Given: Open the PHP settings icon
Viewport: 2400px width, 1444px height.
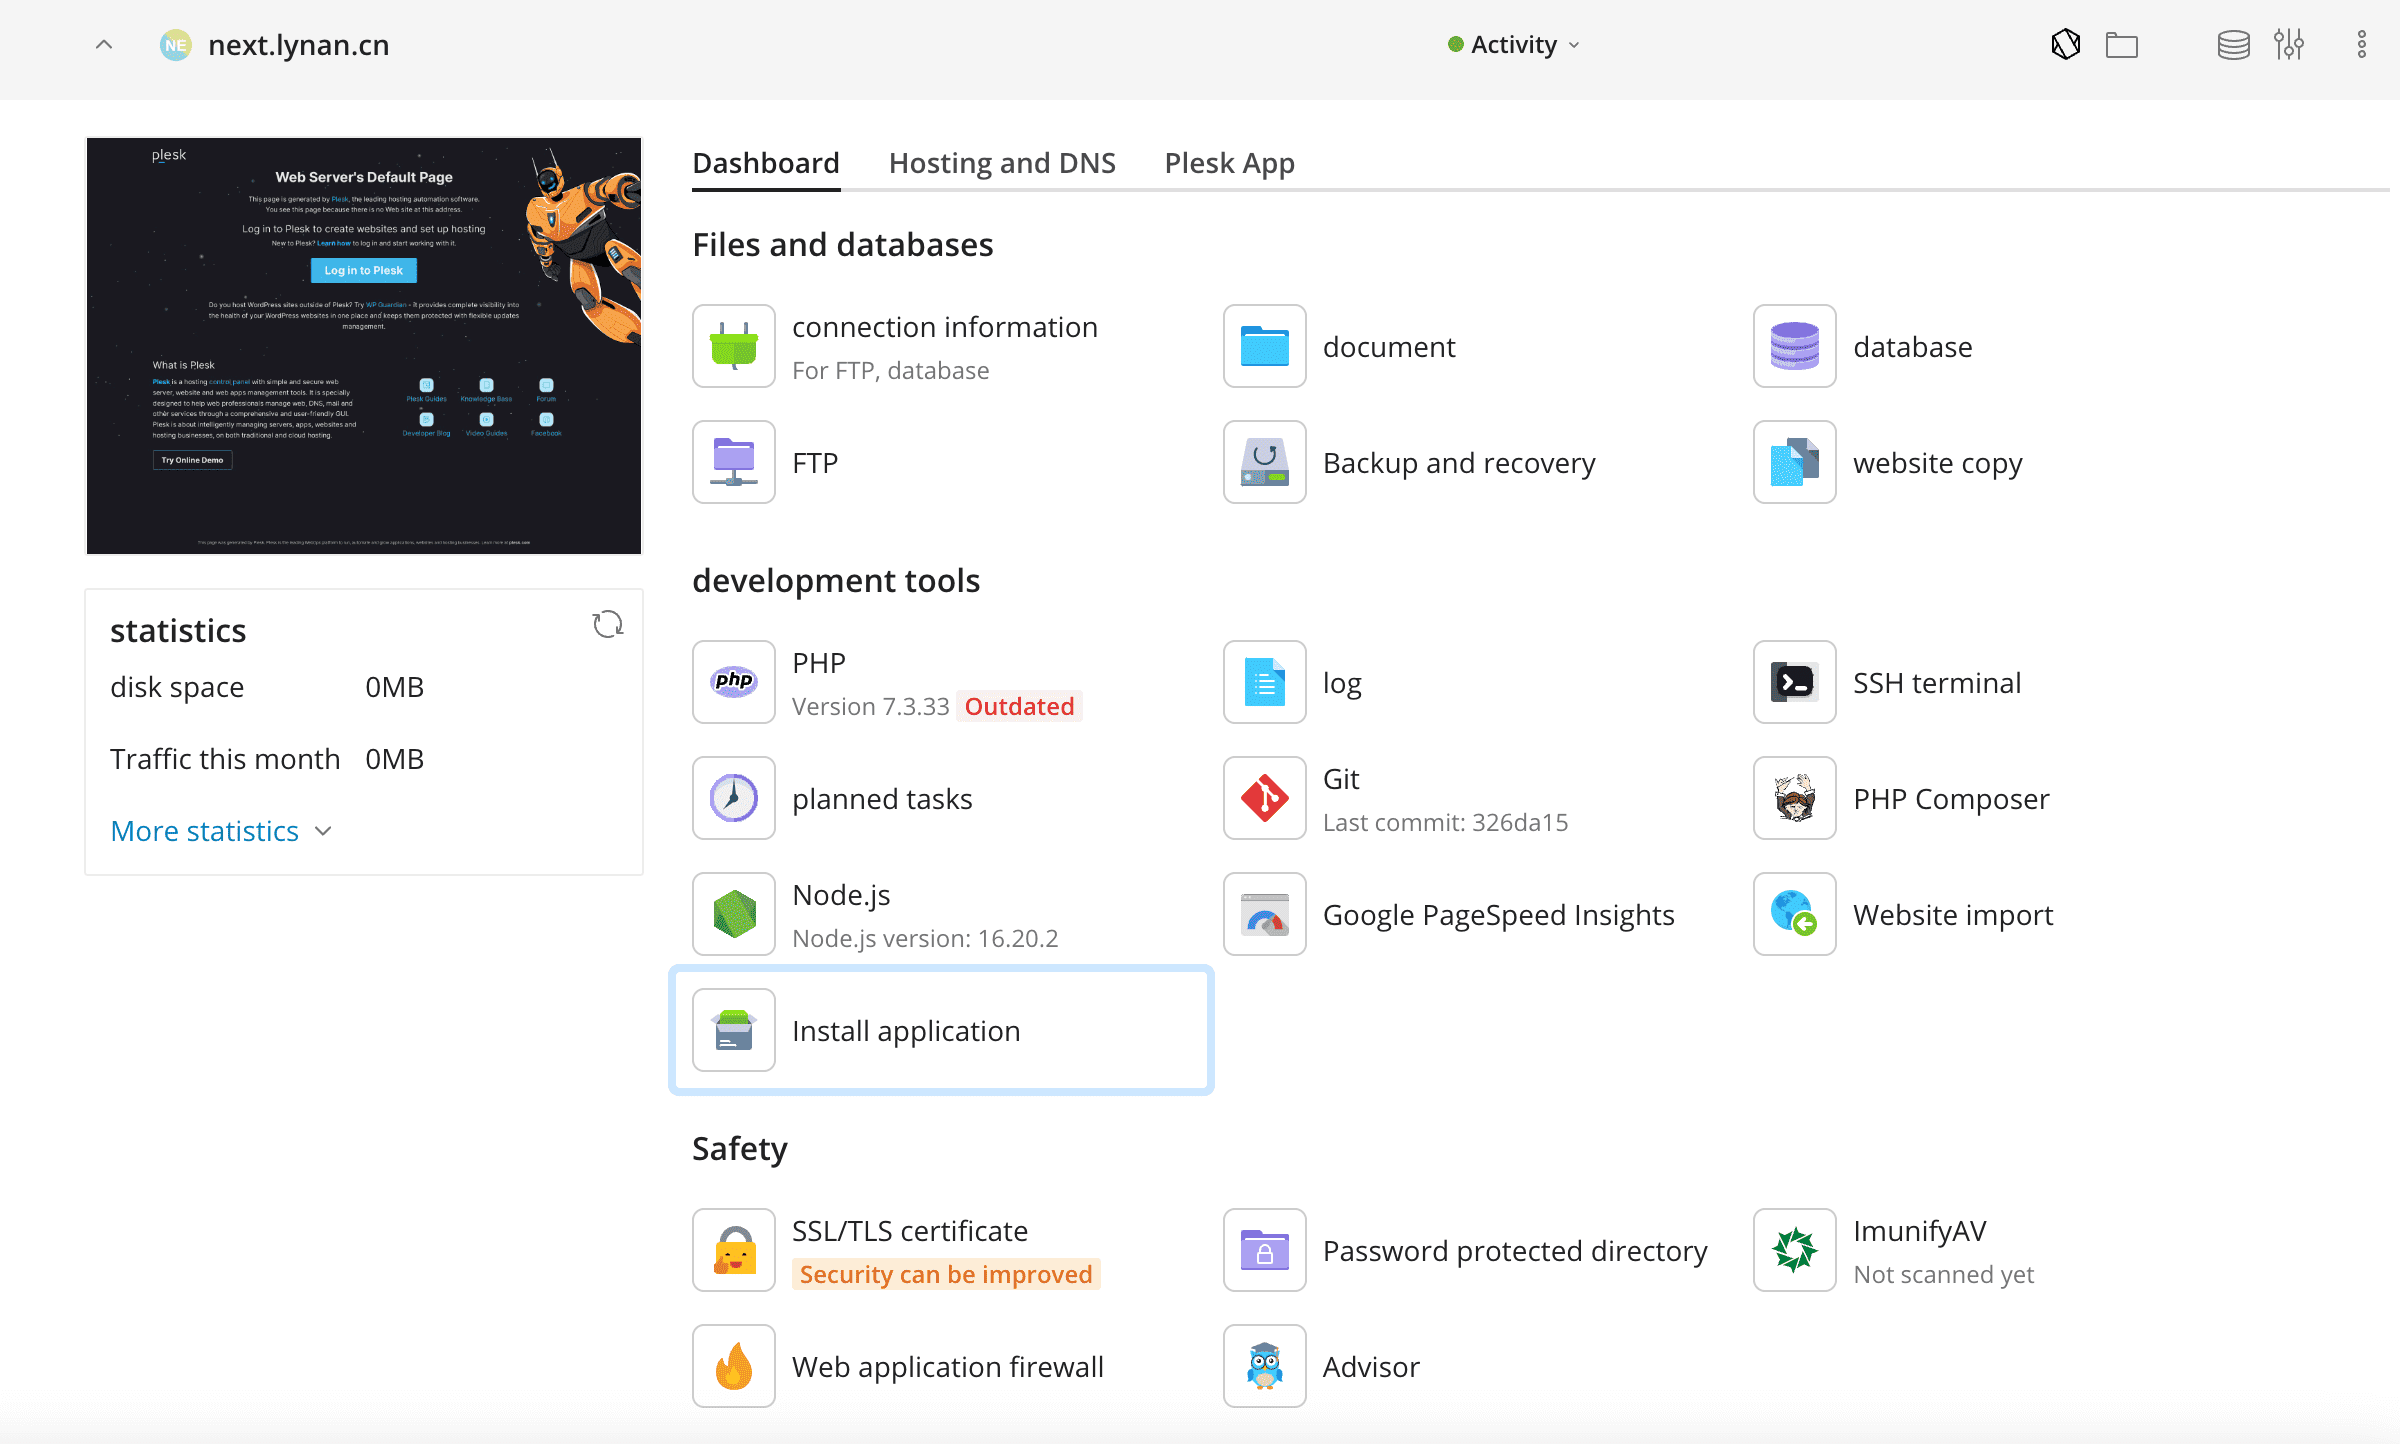Looking at the screenshot, I should (734, 683).
